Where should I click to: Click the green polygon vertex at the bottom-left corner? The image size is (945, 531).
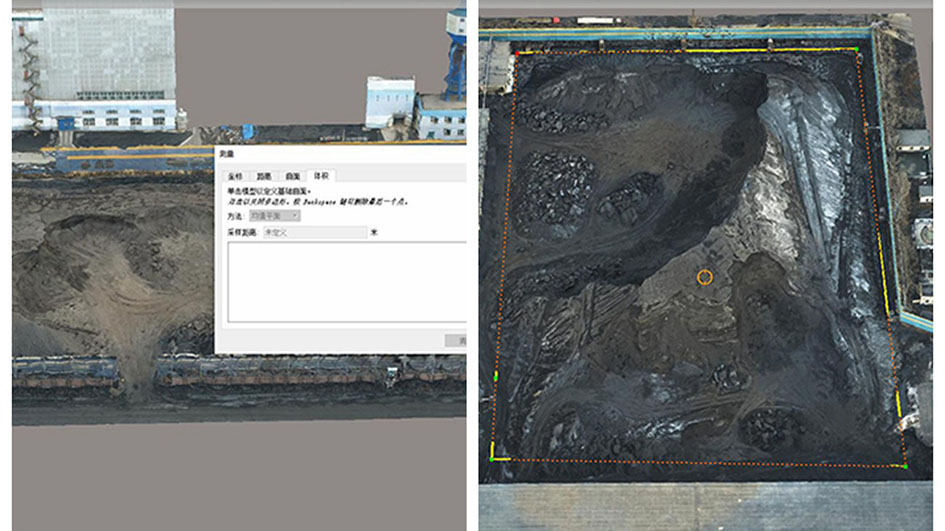(492, 460)
